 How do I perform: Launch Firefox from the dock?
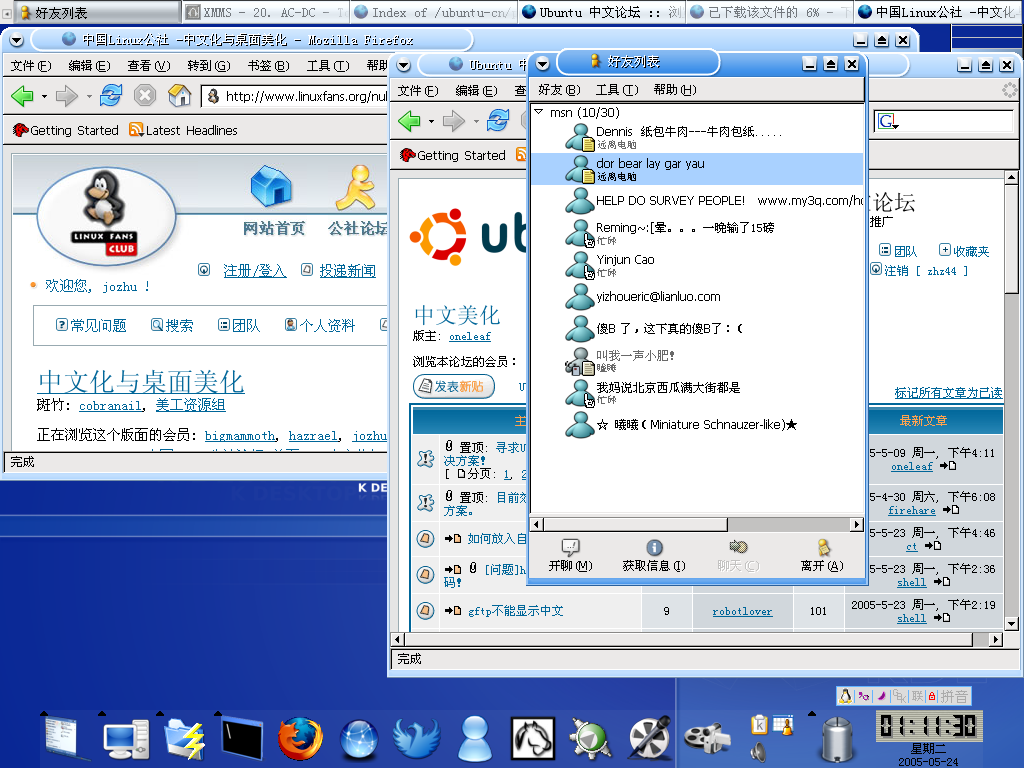300,739
